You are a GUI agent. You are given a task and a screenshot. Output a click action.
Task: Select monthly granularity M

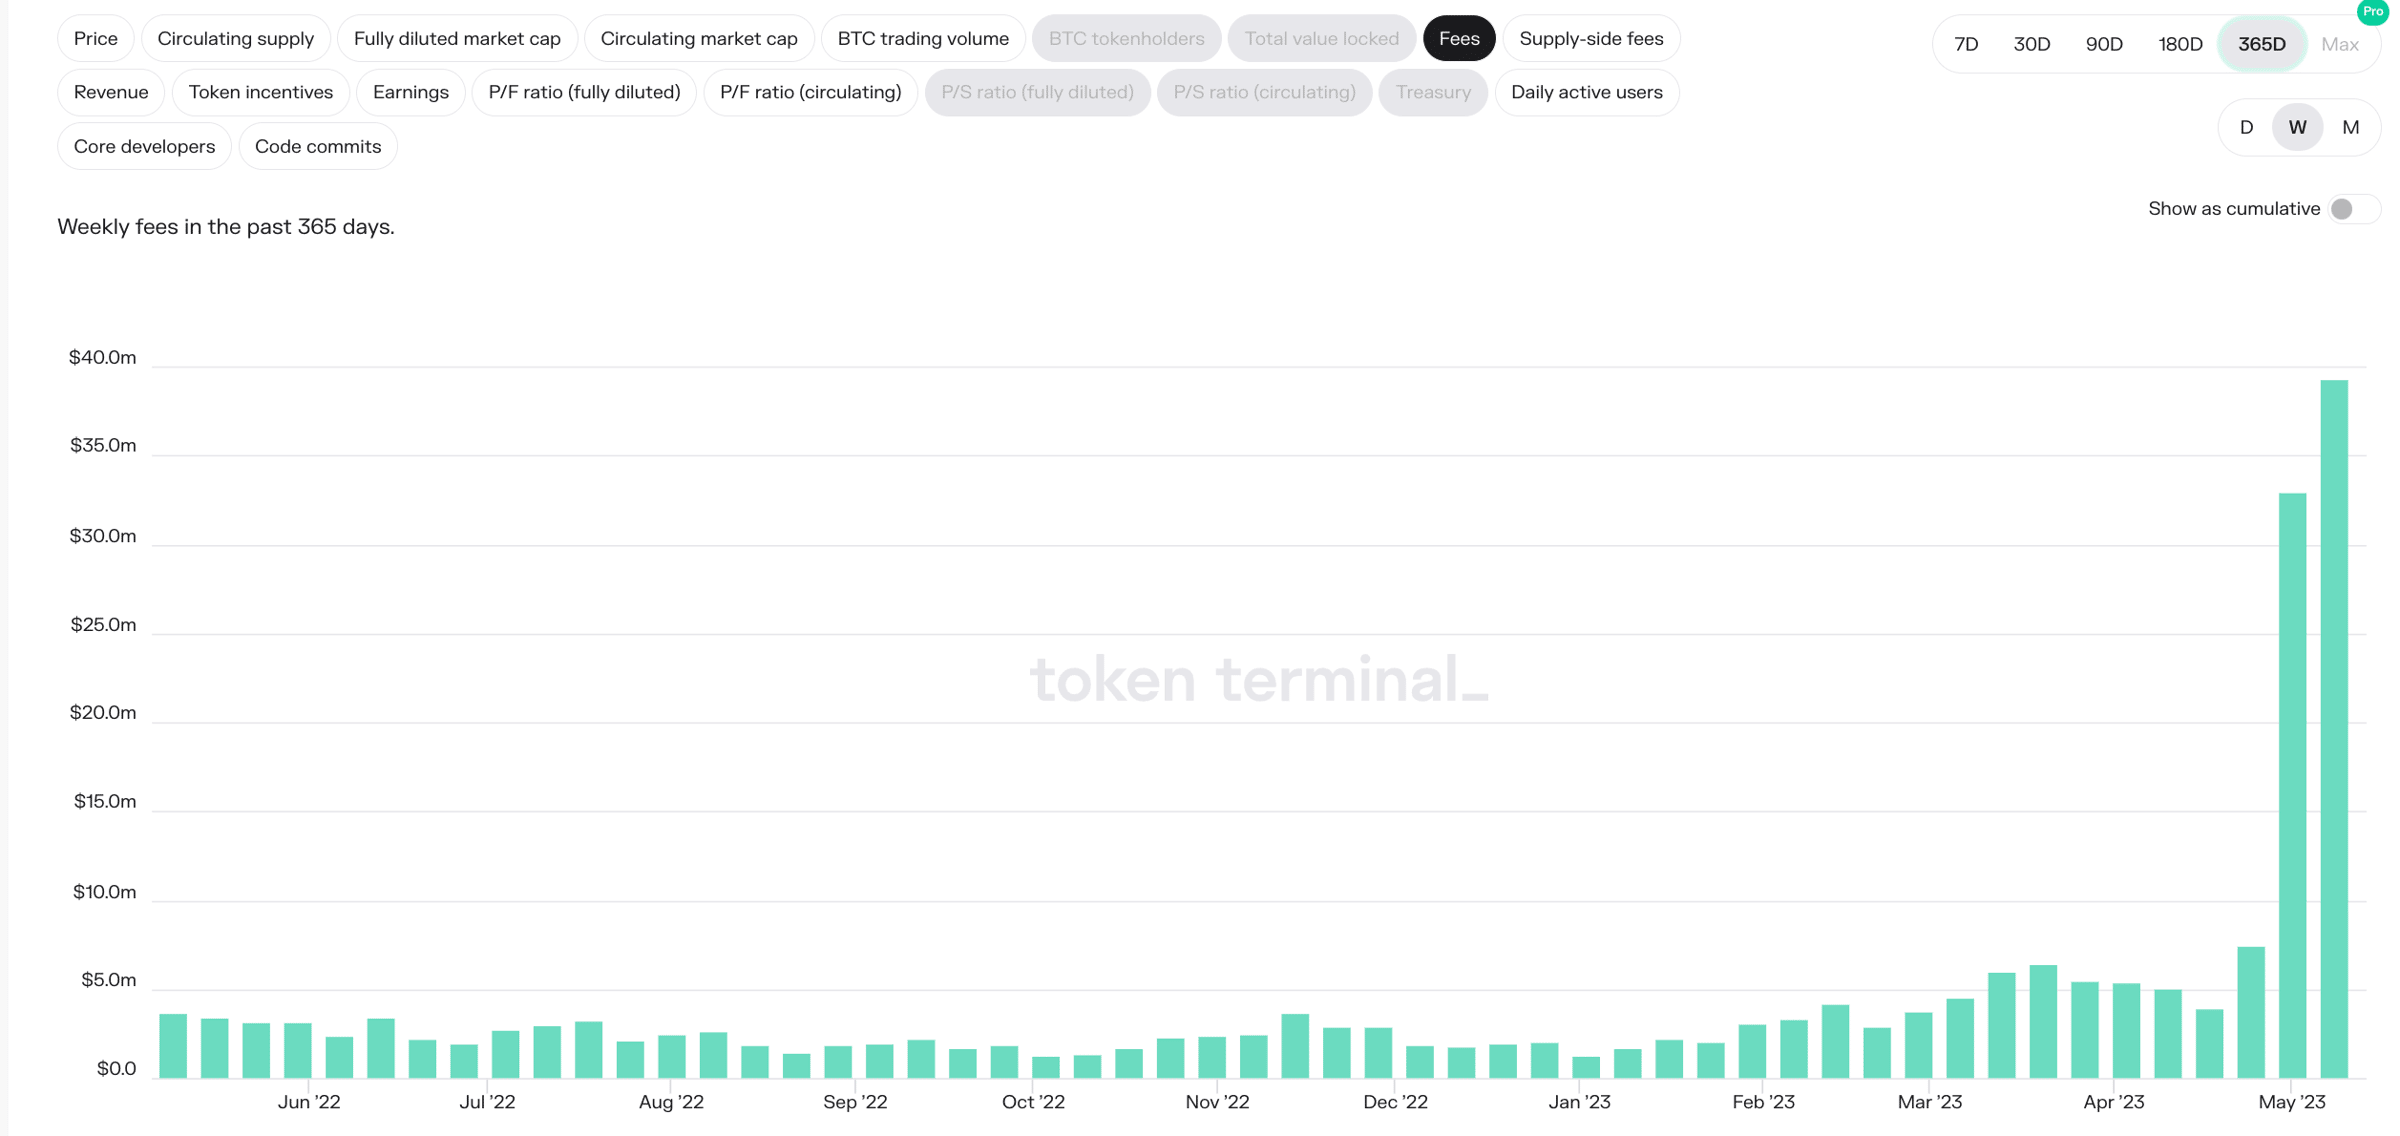coord(2350,127)
